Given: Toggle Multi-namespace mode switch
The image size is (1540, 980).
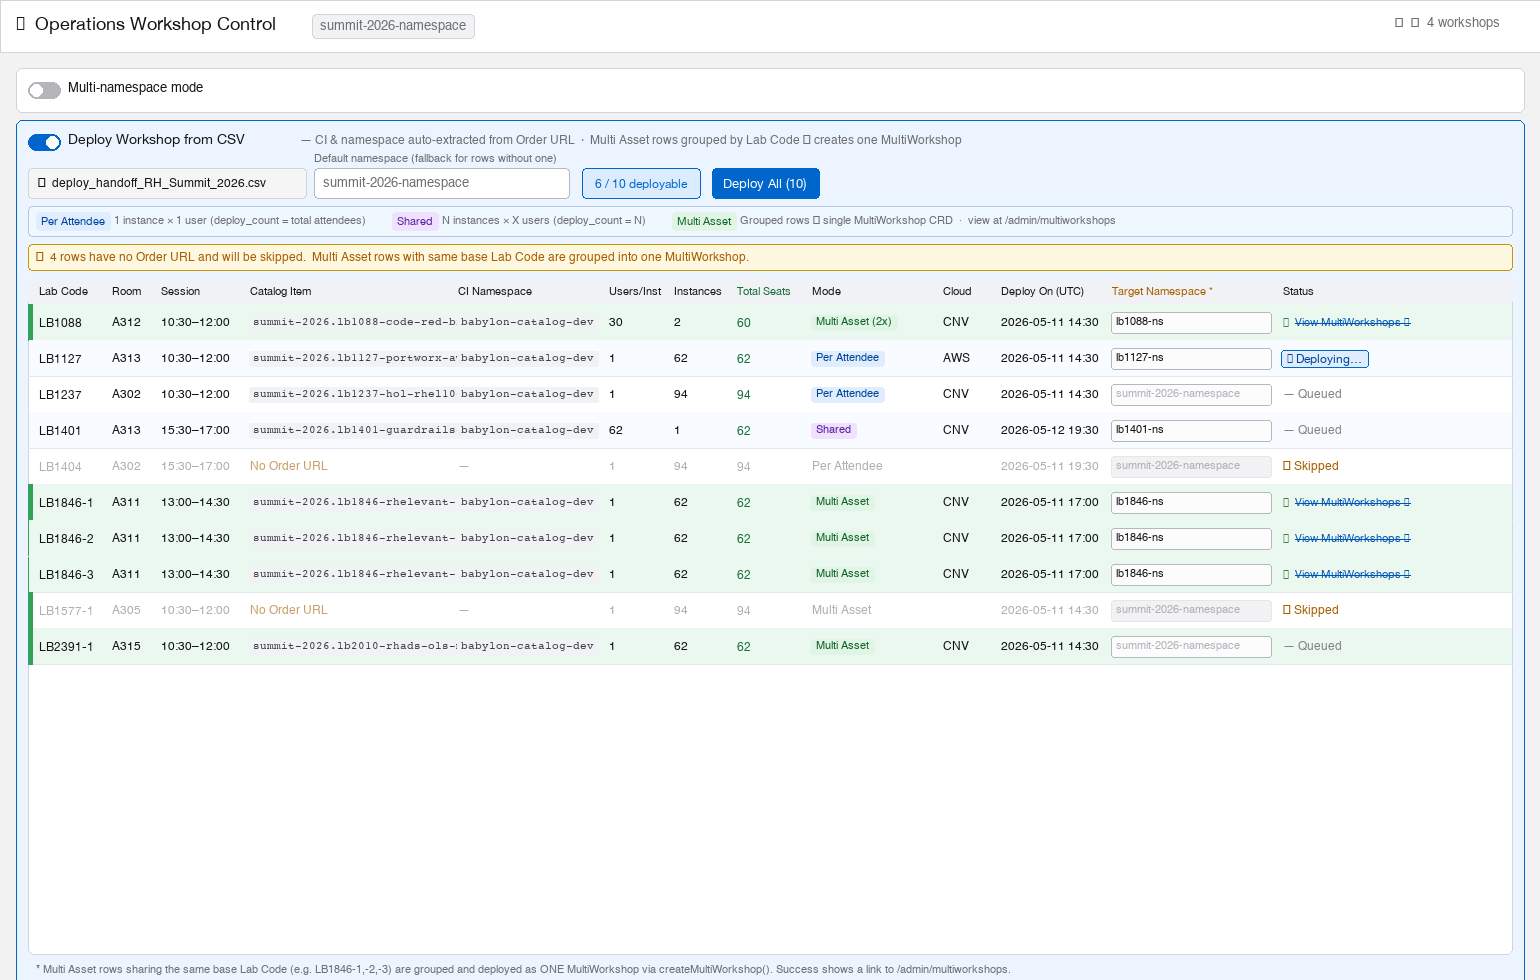Looking at the screenshot, I should click(44, 90).
